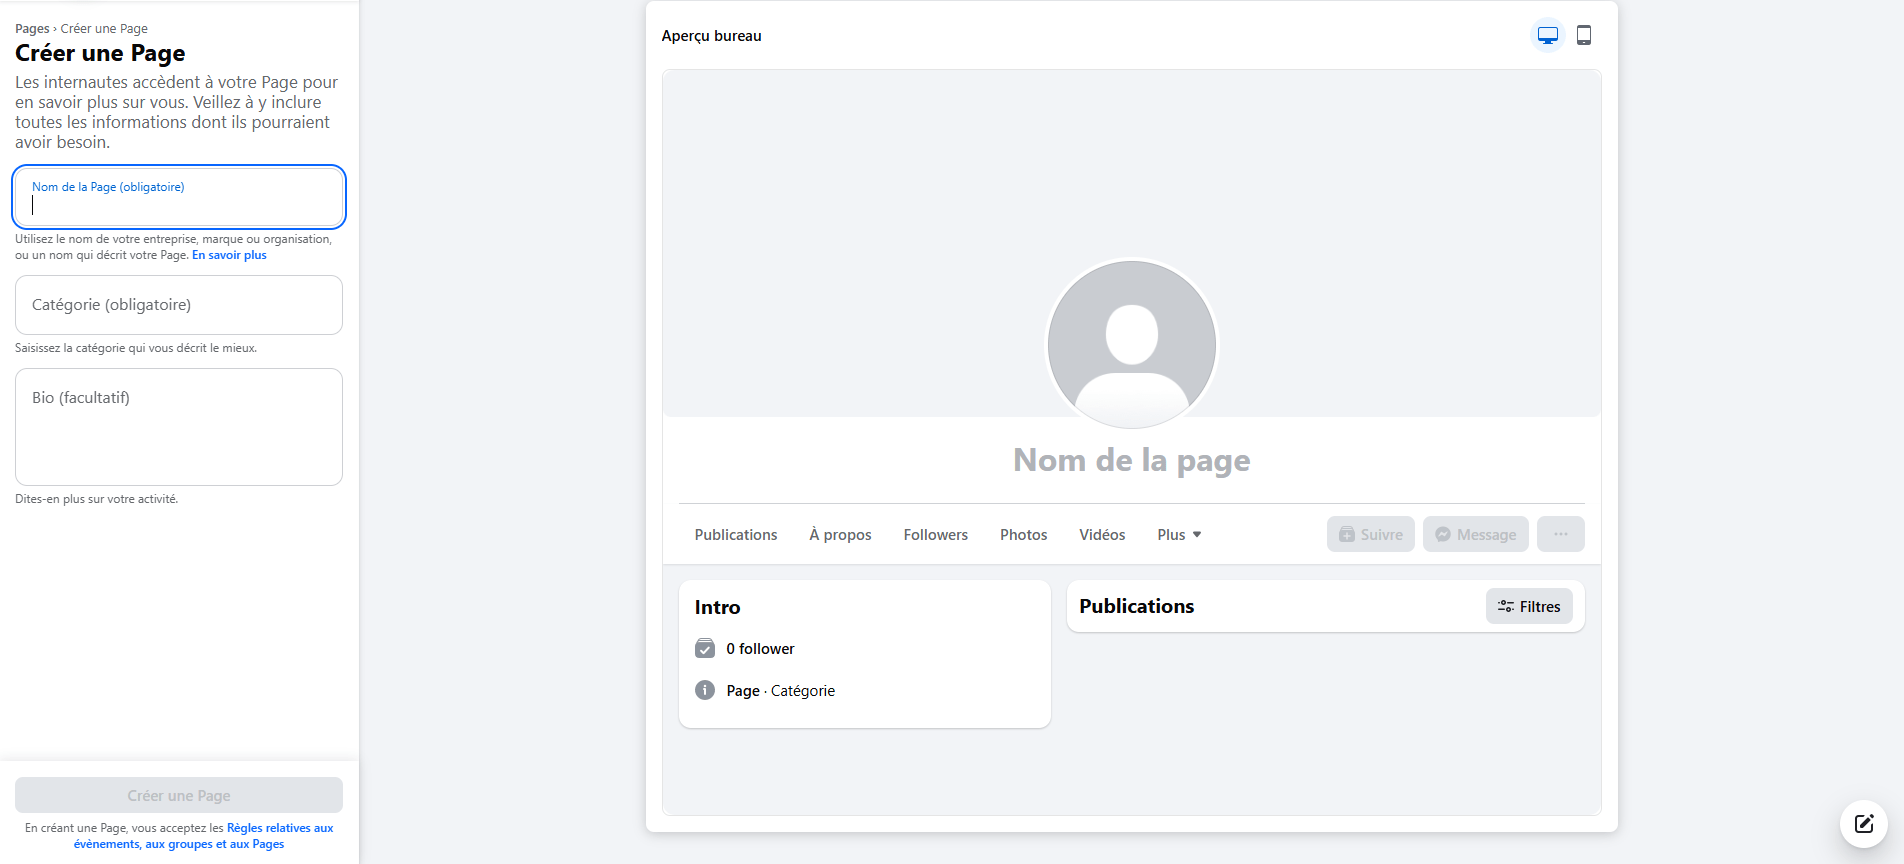Open the Vidéos tab
This screenshot has width=1904, height=864.
pyautogui.click(x=1102, y=535)
